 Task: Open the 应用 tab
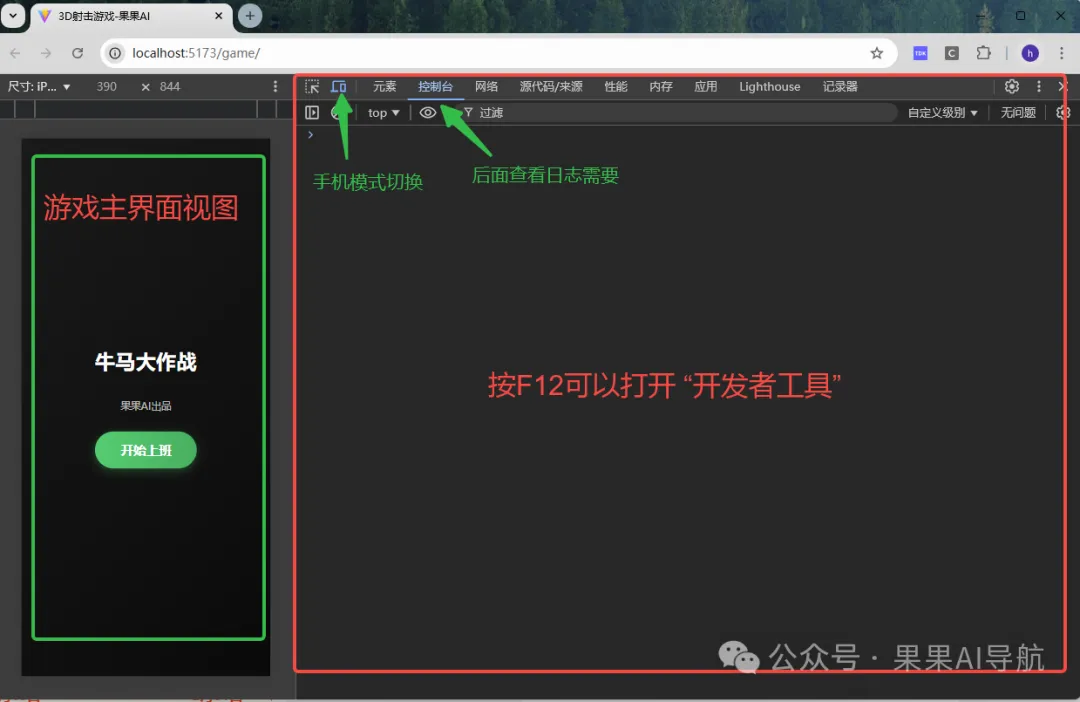coord(705,87)
